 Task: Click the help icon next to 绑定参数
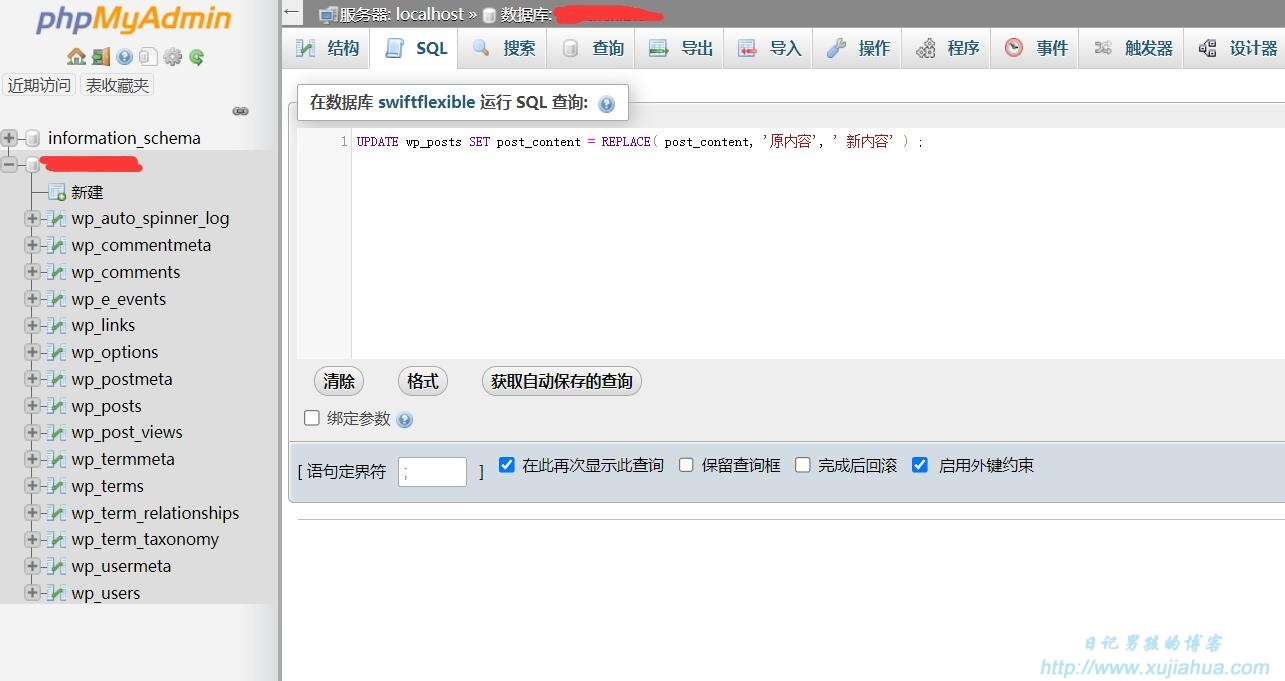click(404, 420)
